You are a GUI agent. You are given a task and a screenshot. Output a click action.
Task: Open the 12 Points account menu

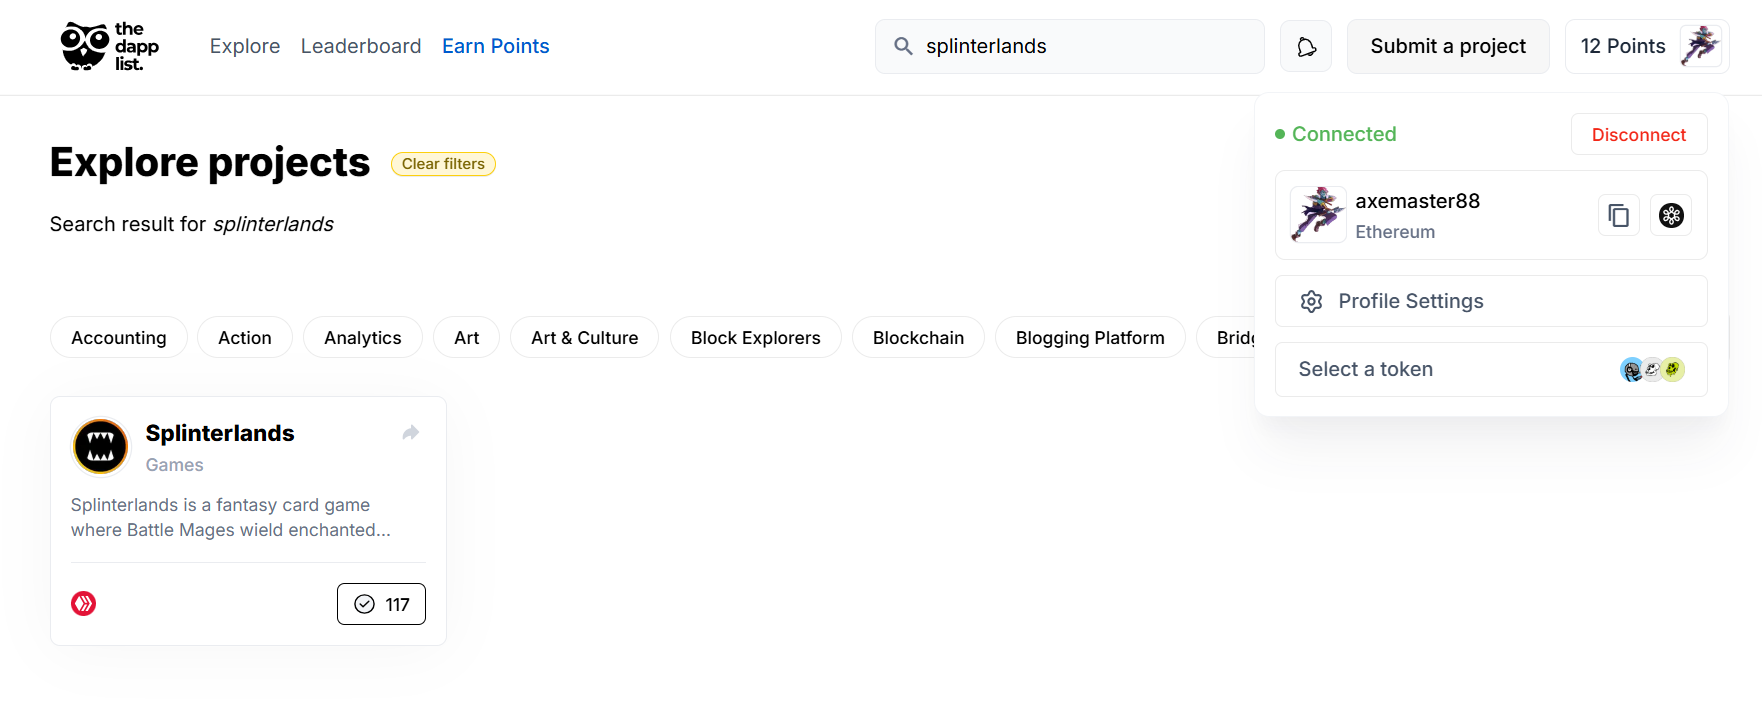(1647, 47)
